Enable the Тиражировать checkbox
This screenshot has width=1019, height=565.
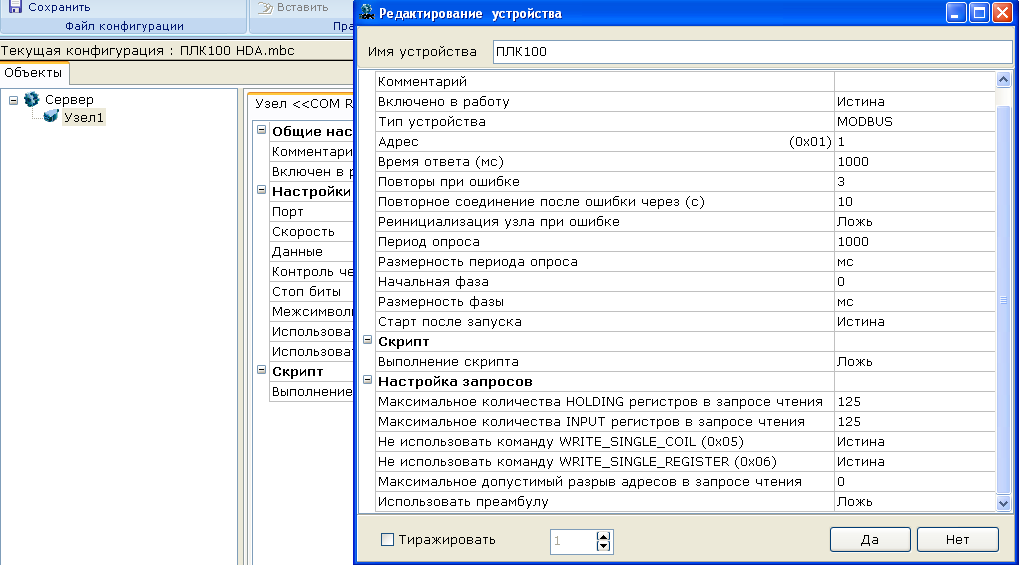[388, 540]
